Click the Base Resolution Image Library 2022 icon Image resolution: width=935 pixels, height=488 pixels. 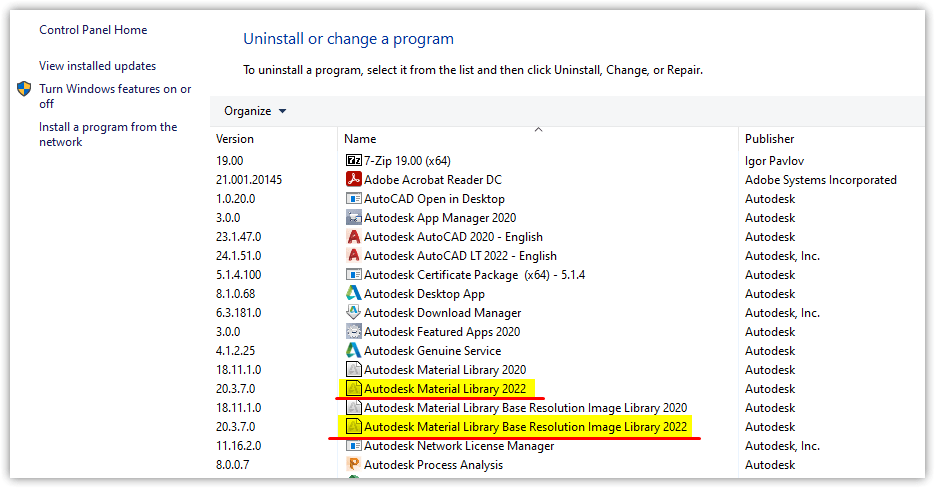click(x=354, y=427)
